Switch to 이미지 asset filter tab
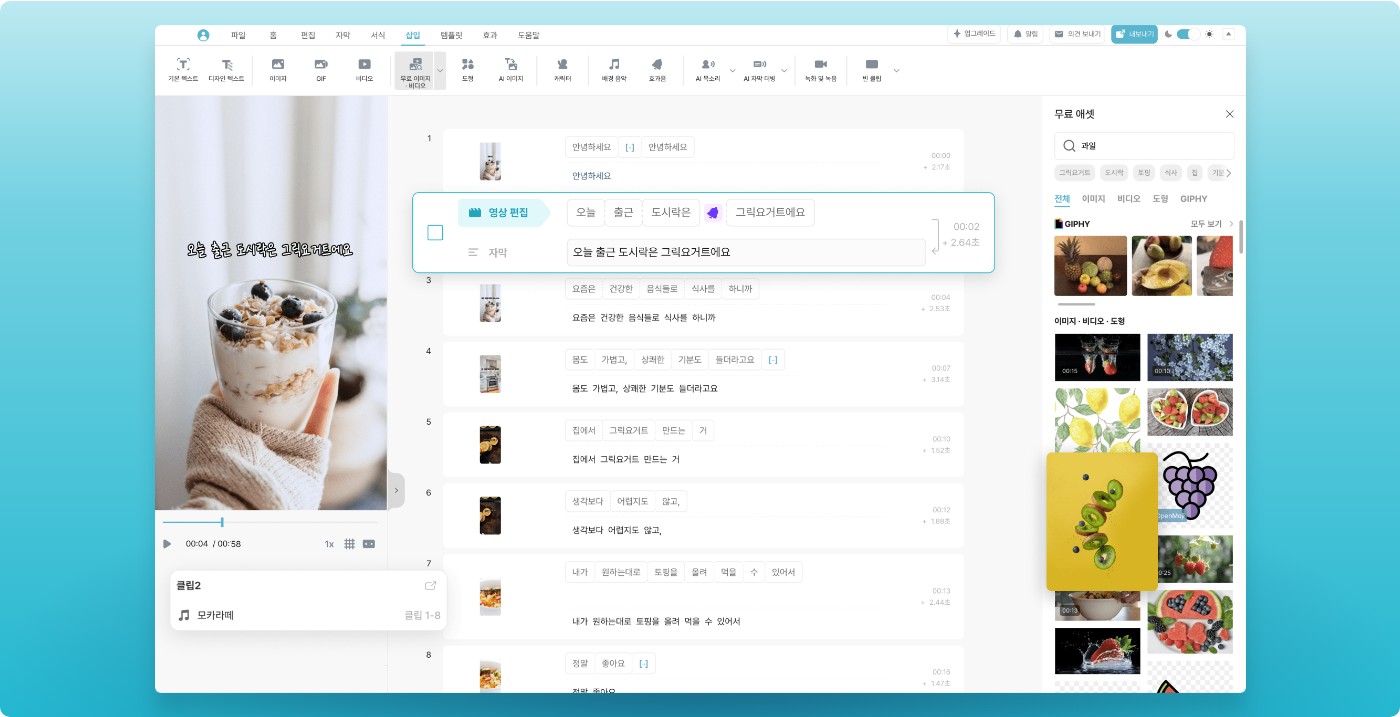The image size is (1400, 717). 1093,199
